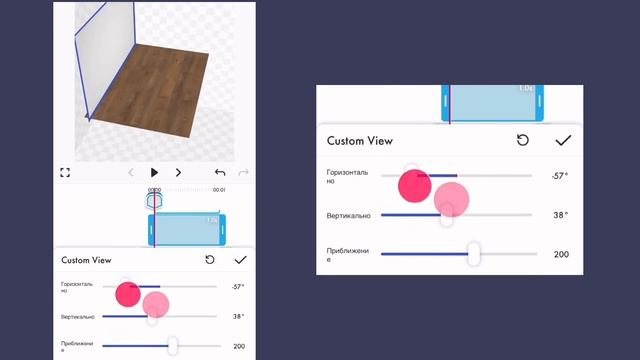Adjust Вертикально slider handle in phone panel

point(152,316)
